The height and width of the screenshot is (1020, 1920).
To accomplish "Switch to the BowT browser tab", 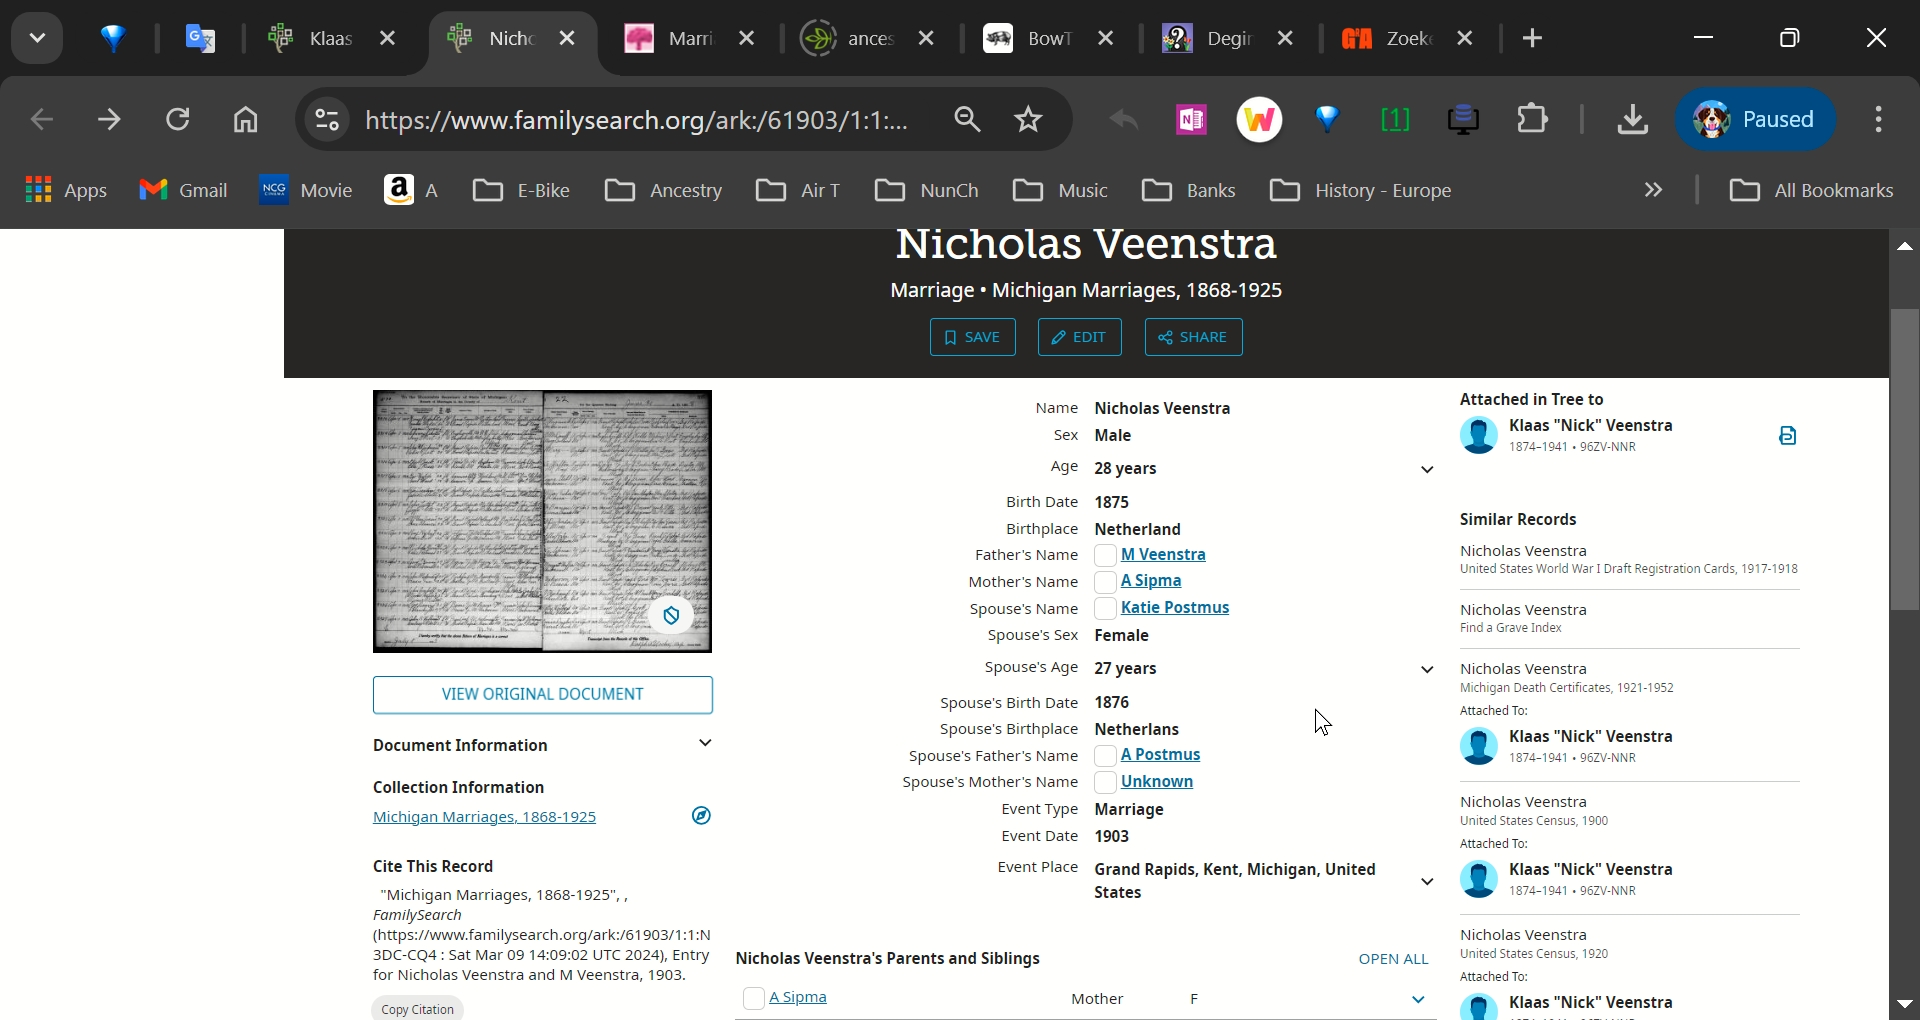I will (1050, 39).
